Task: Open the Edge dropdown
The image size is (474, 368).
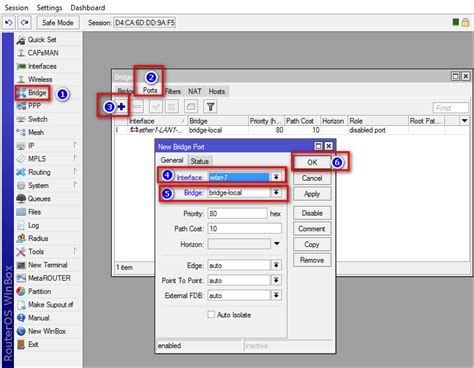Action: (276, 265)
